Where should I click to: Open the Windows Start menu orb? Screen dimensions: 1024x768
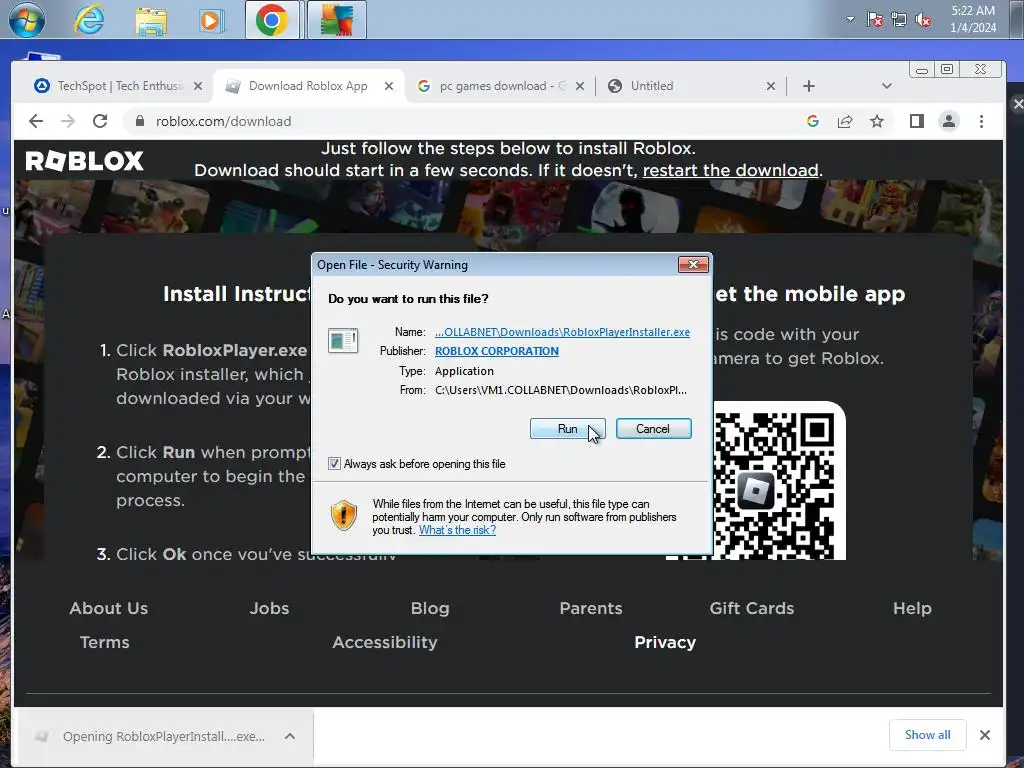tap(27, 19)
